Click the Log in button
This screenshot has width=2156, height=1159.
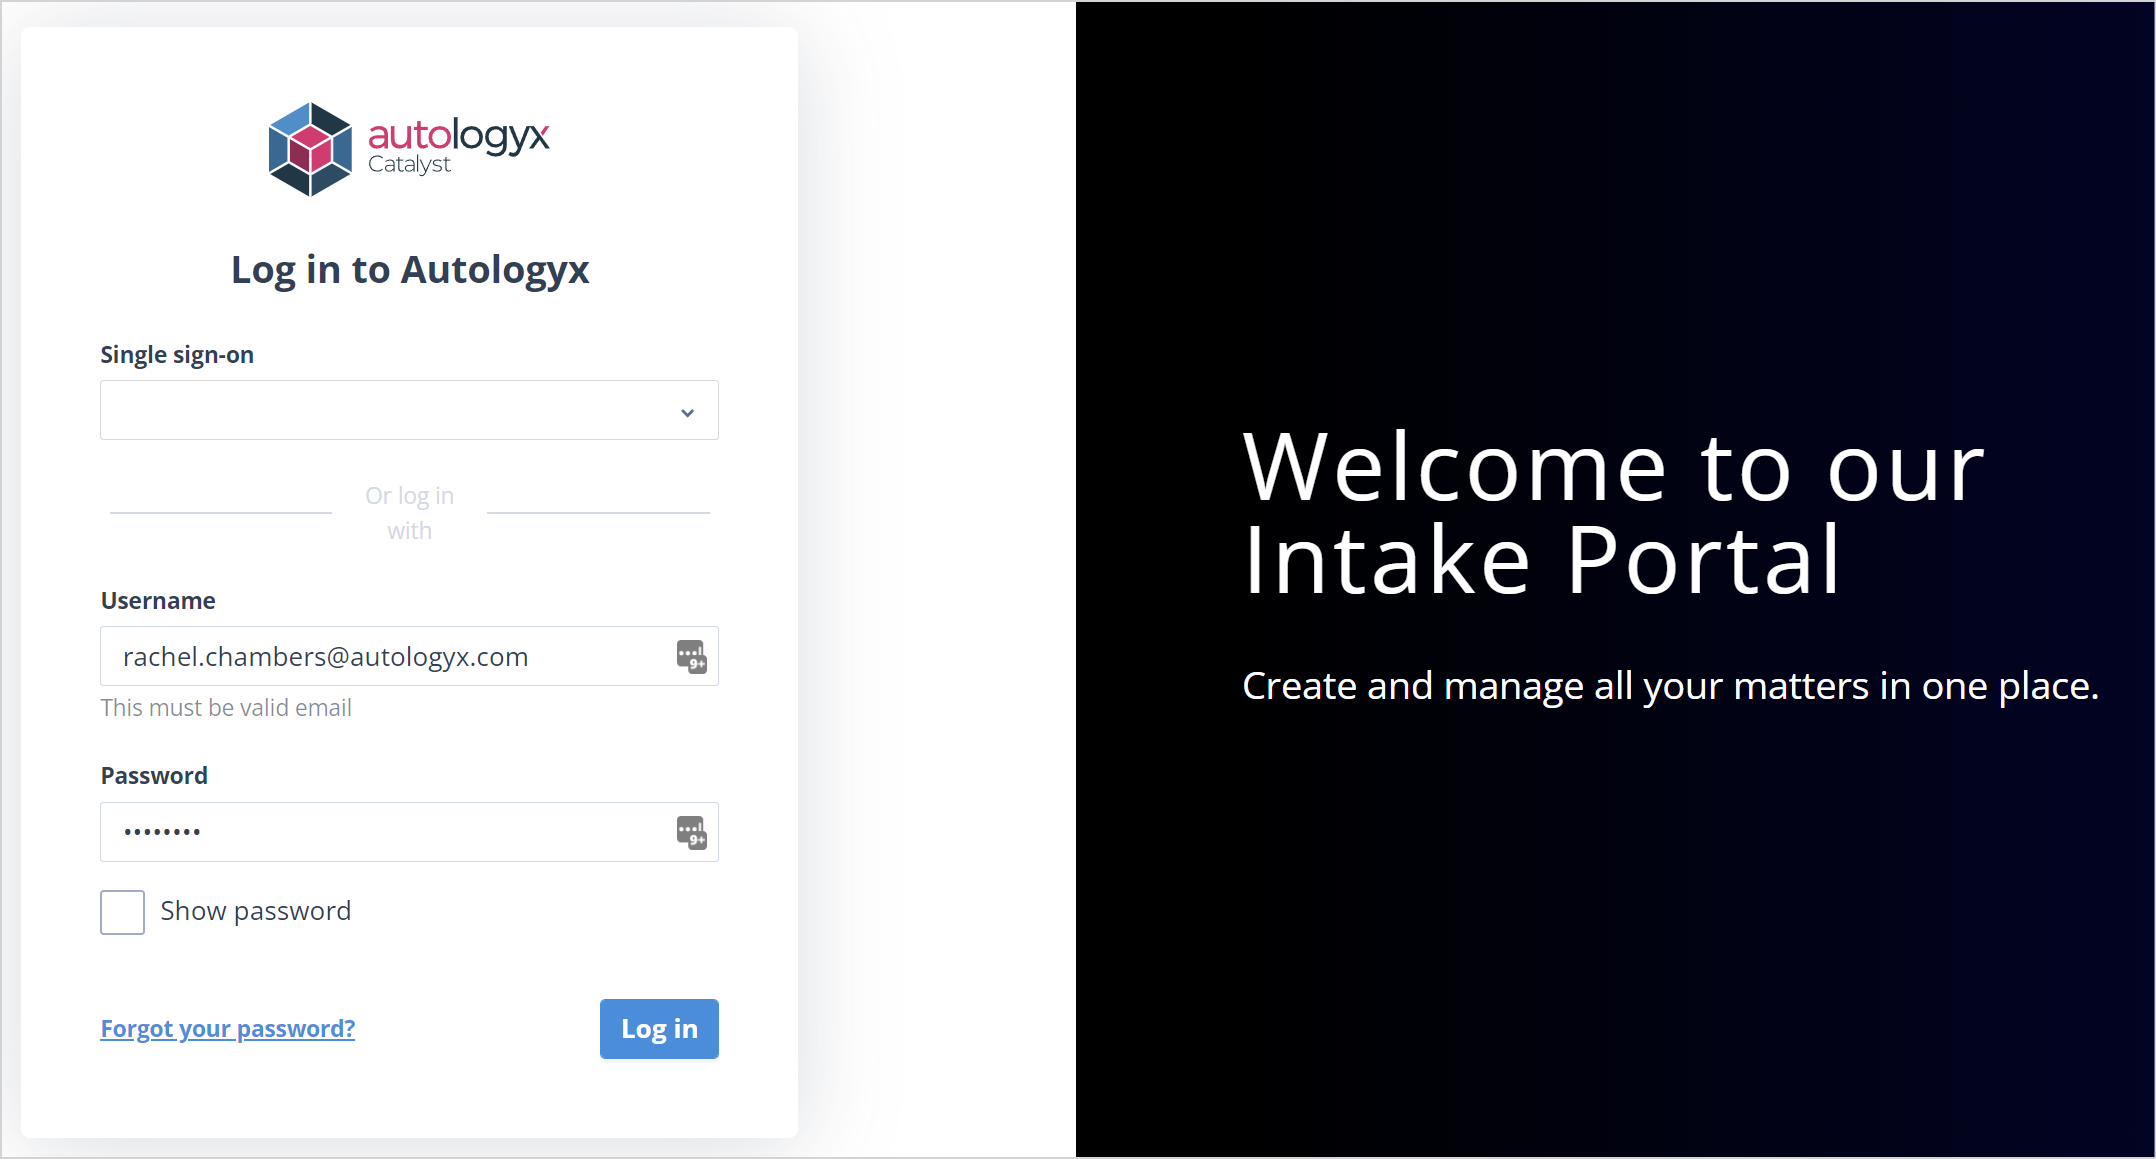(x=659, y=1029)
